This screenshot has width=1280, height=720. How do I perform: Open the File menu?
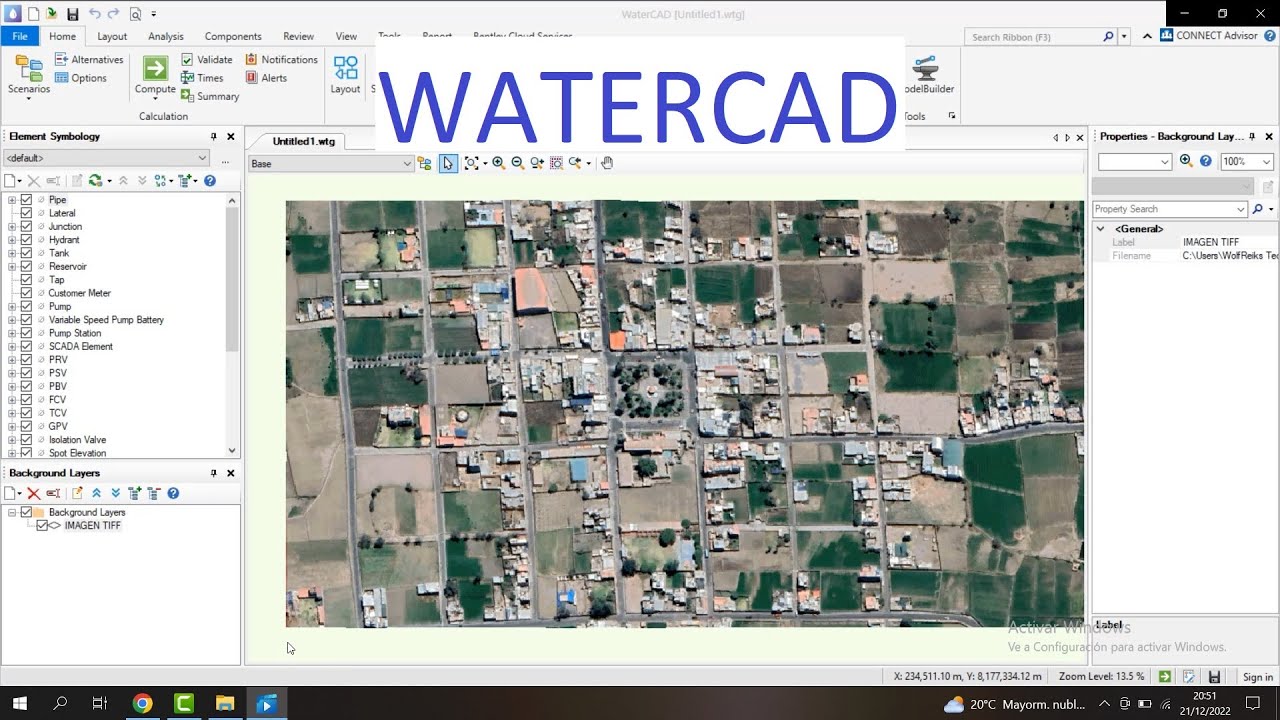tap(20, 36)
